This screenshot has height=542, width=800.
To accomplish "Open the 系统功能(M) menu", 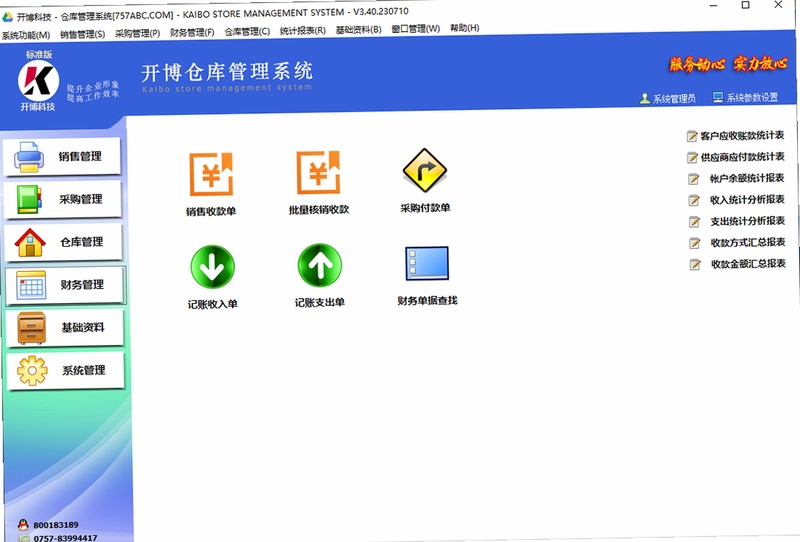I will 26,35.
